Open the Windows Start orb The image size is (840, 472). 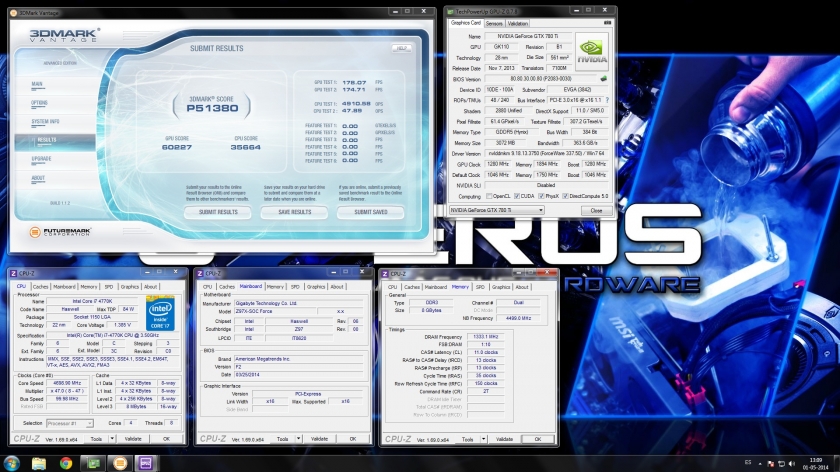pos(11,463)
